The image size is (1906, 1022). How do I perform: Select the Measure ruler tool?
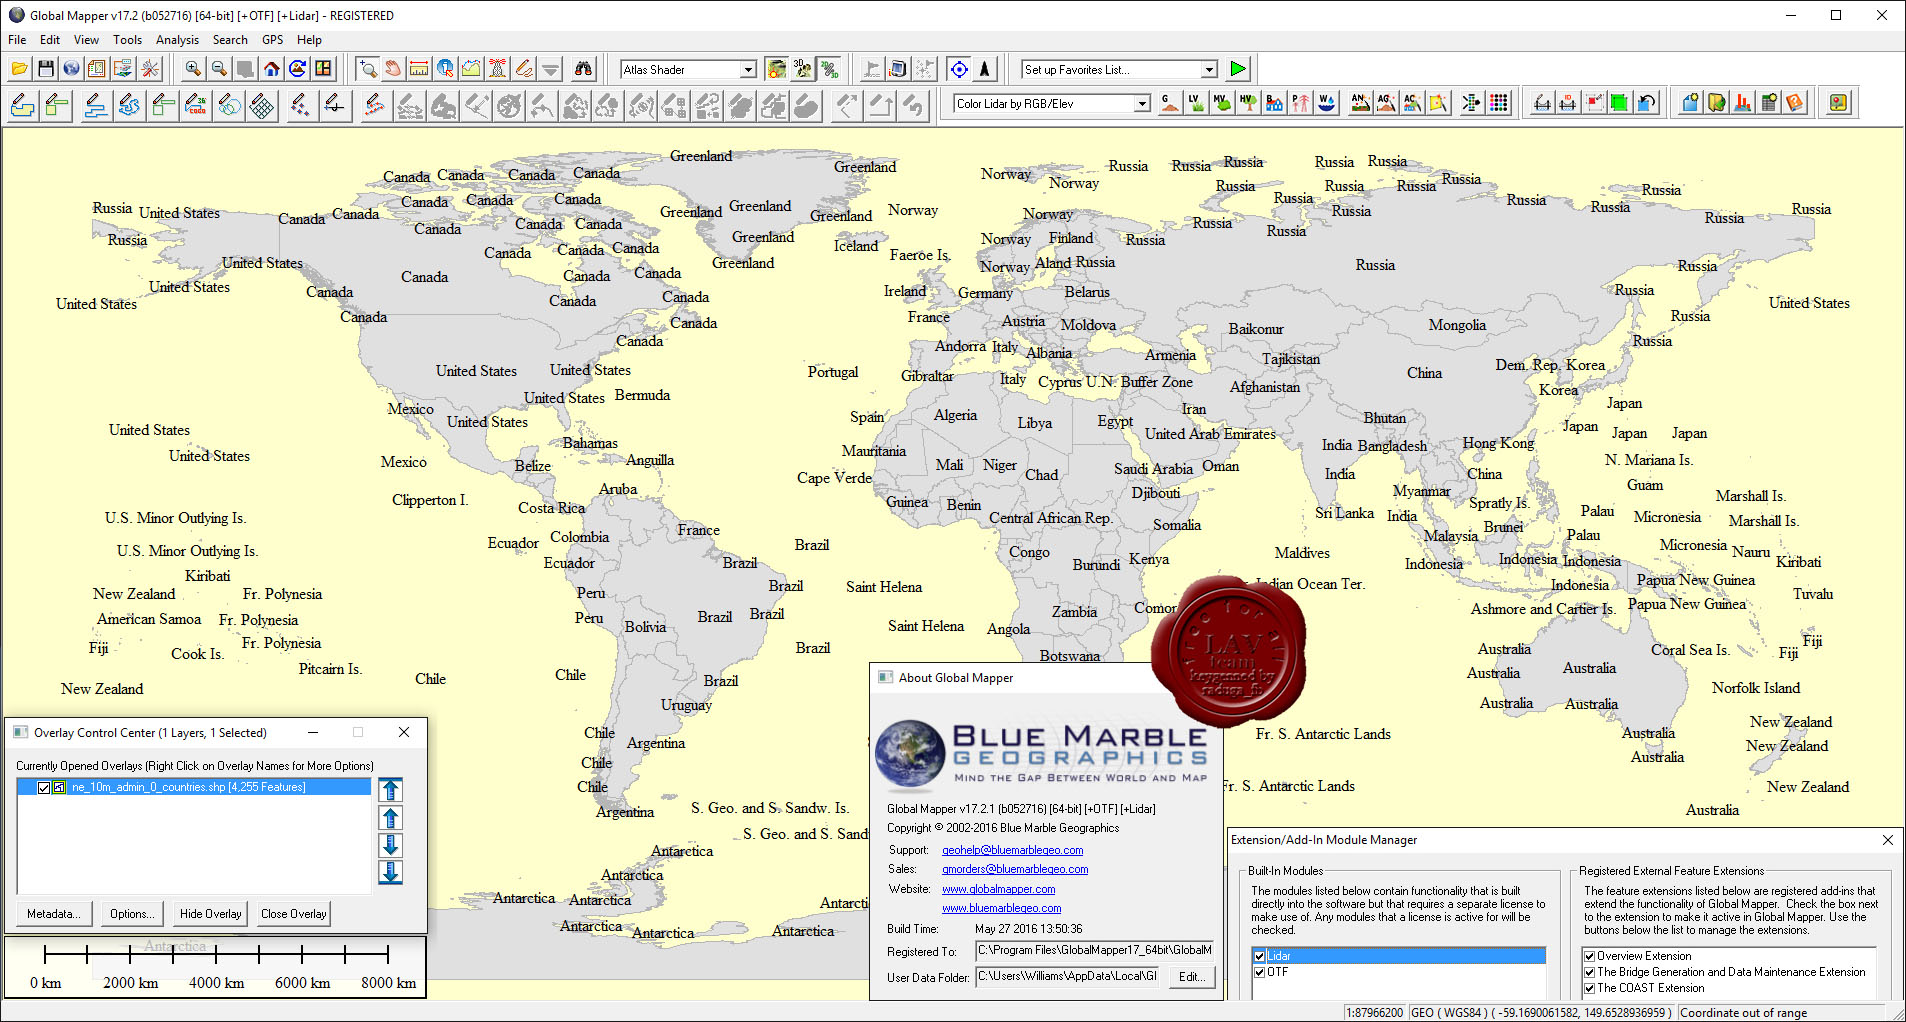point(419,69)
